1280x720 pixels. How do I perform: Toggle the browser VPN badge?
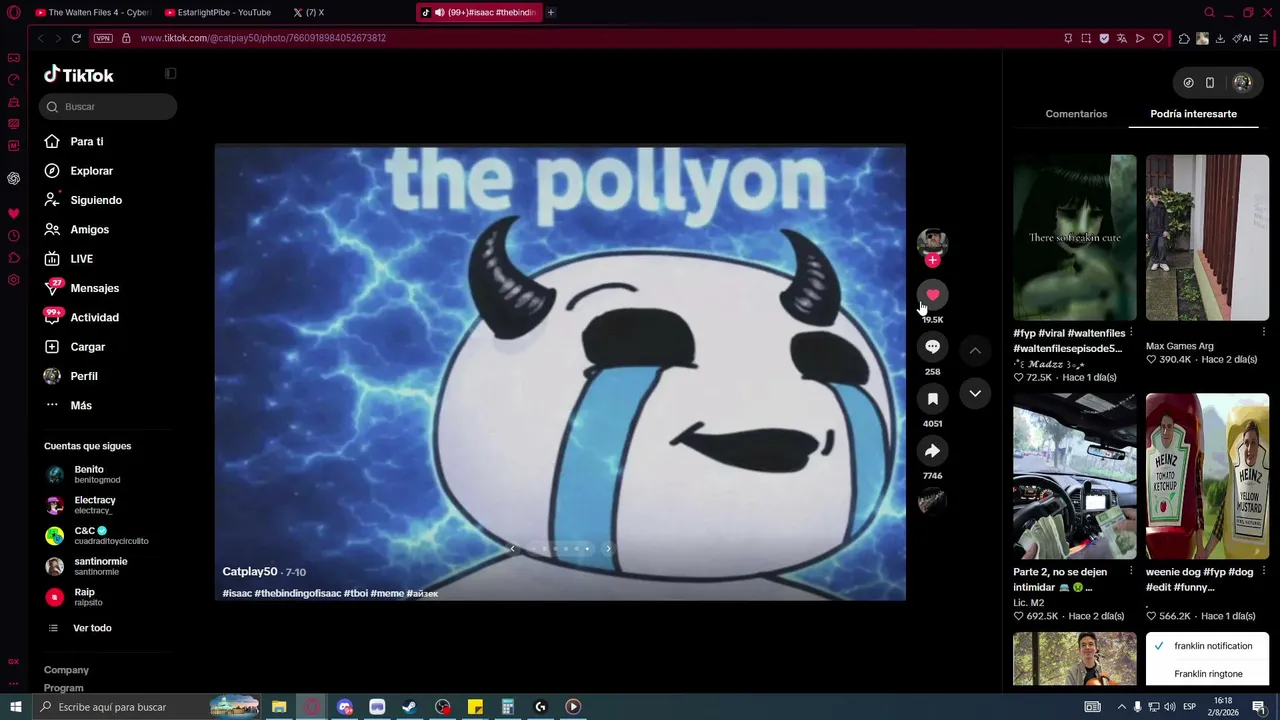pos(103,38)
